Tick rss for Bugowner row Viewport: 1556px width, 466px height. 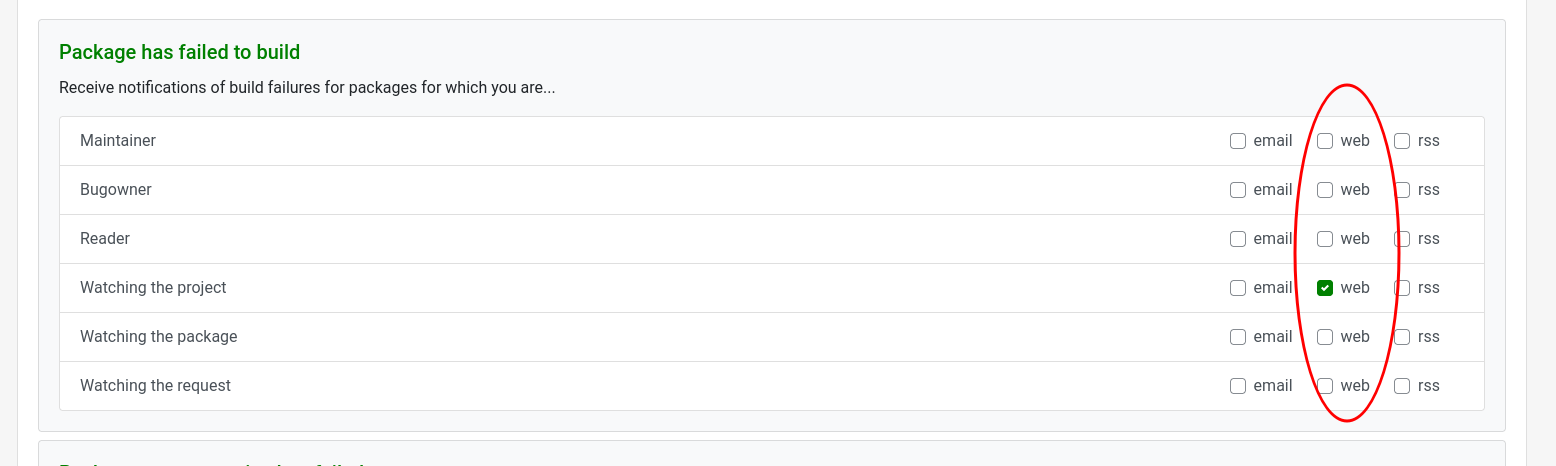tap(1402, 190)
